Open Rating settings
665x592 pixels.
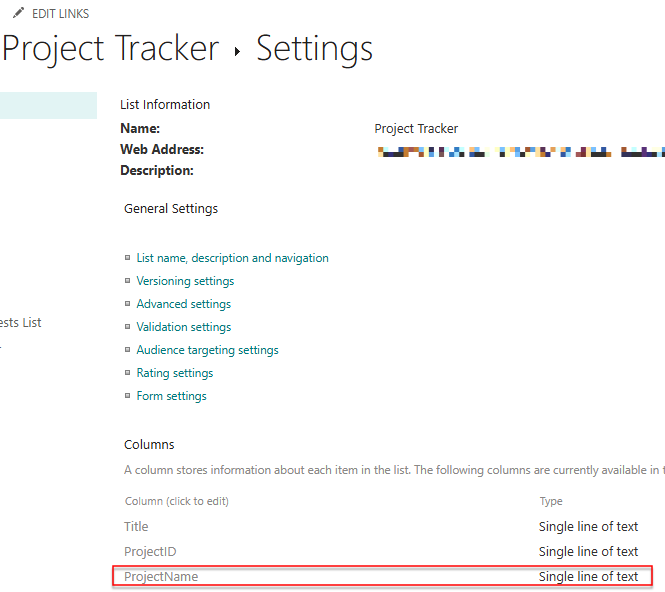click(174, 373)
